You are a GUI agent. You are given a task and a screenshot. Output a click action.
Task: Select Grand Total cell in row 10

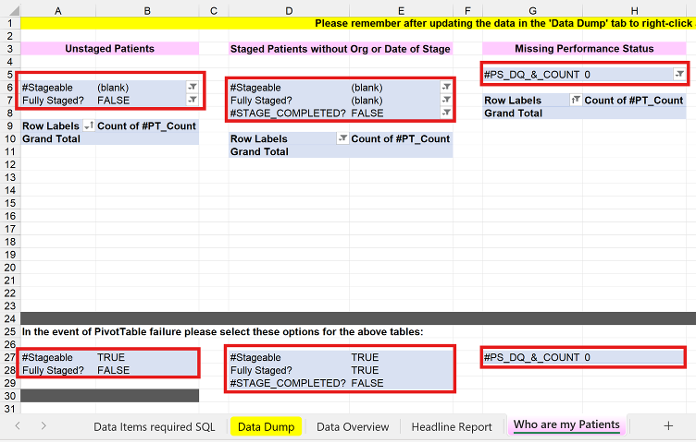coord(58,138)
